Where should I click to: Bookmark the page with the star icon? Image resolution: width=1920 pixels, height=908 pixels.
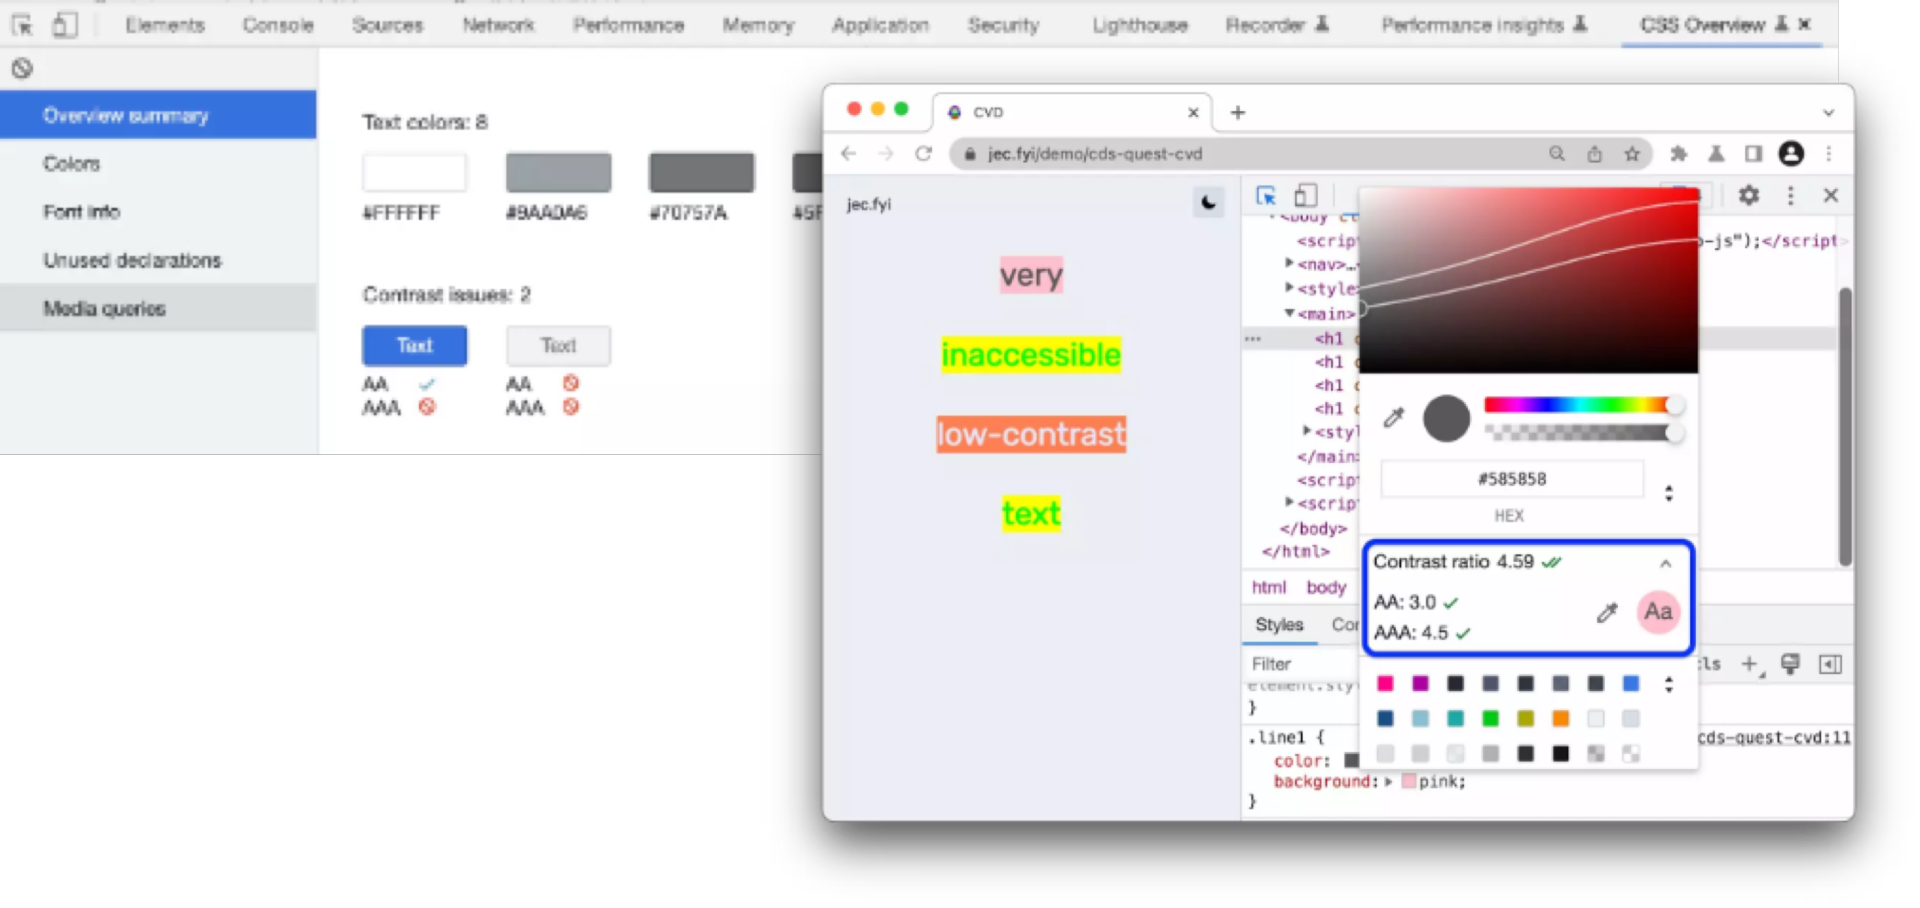click(x=1632, y=153)
